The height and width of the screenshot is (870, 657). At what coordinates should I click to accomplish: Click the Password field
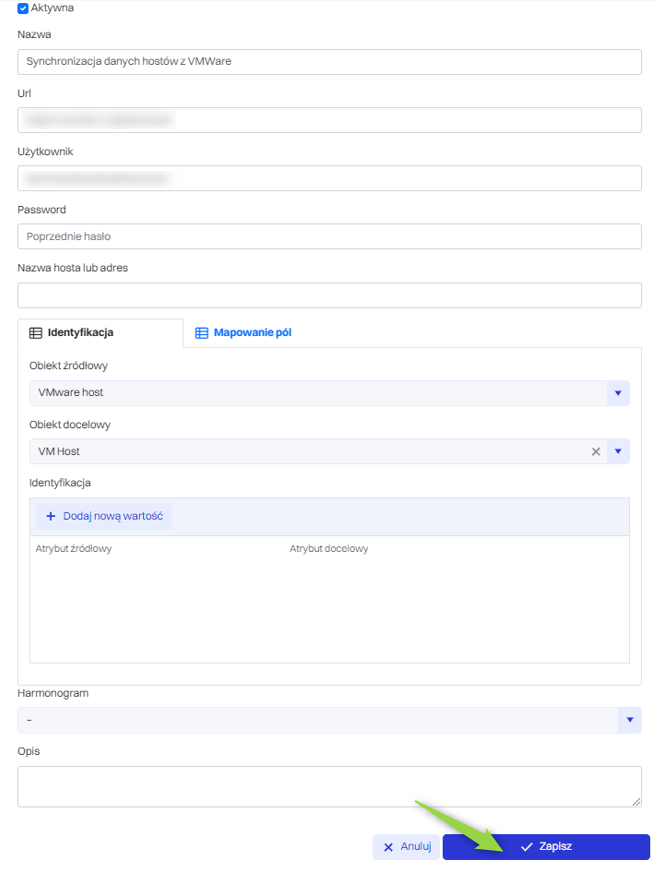pos(328,237)
